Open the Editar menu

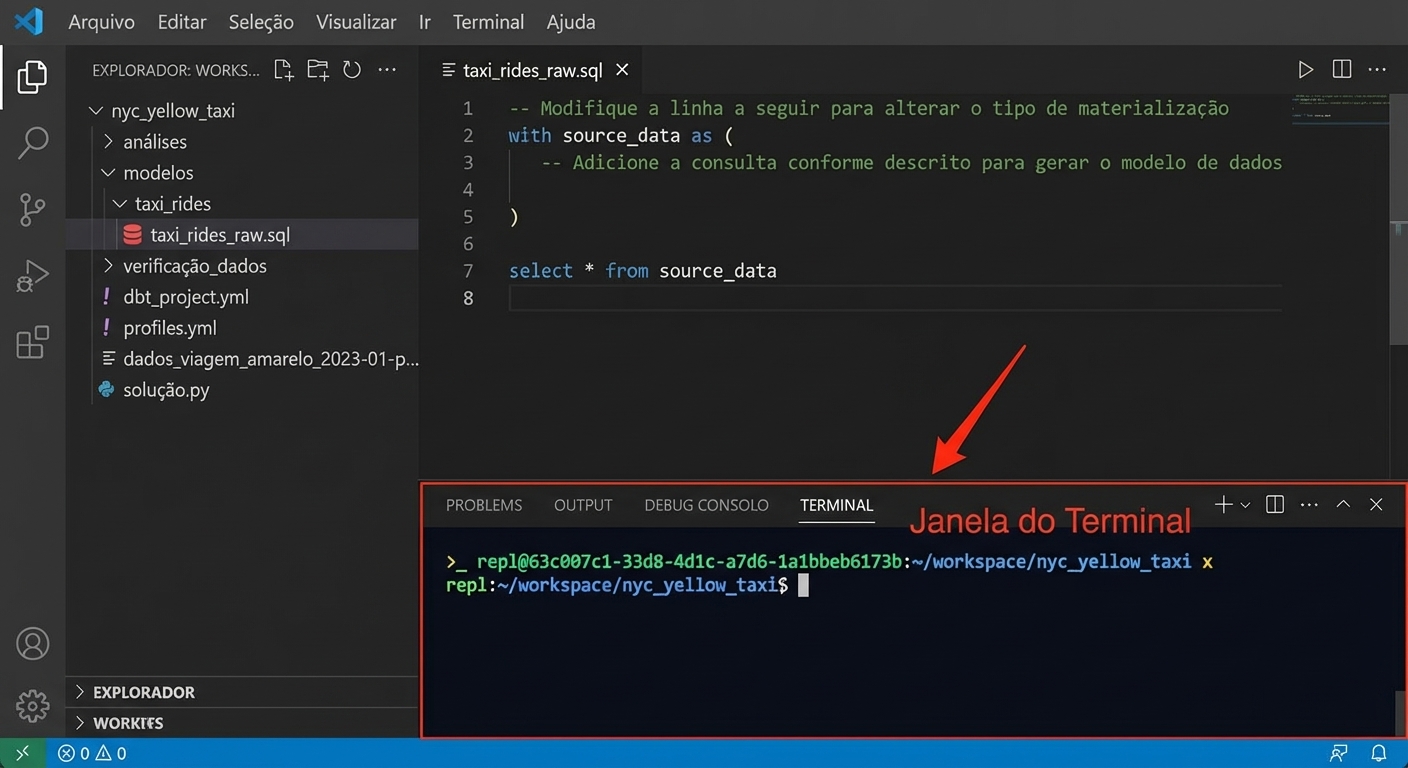pyautogui.click(x=182, y=22)
